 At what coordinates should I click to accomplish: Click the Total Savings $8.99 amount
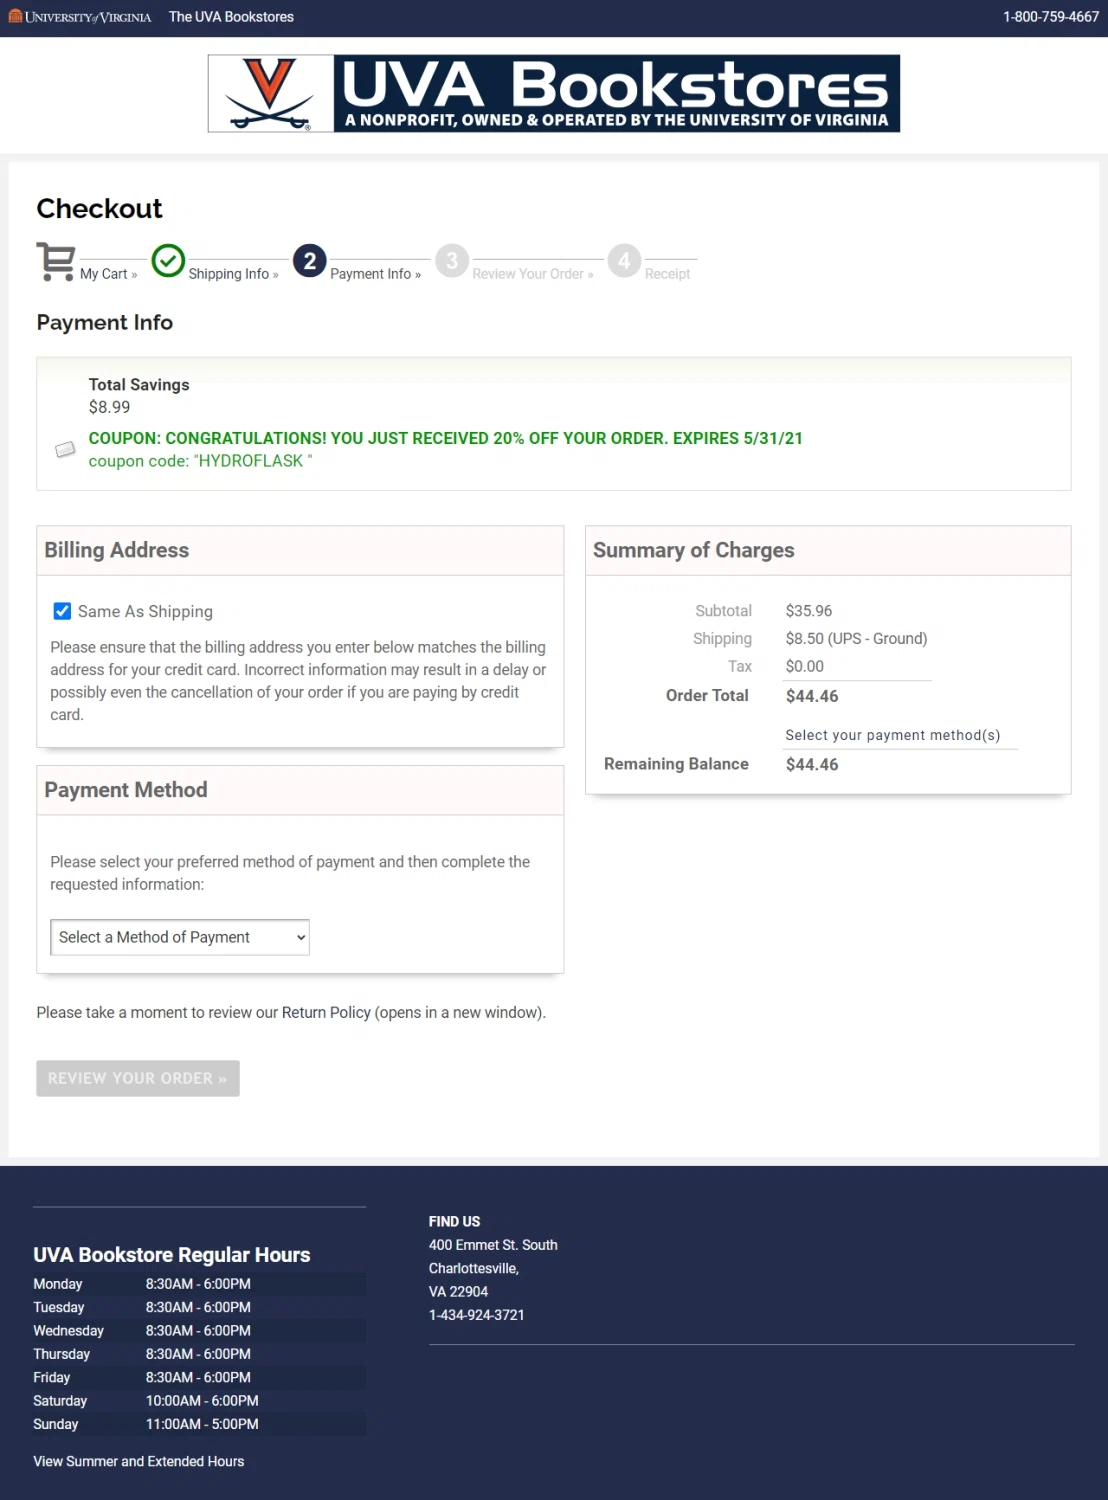coord(109,407)
